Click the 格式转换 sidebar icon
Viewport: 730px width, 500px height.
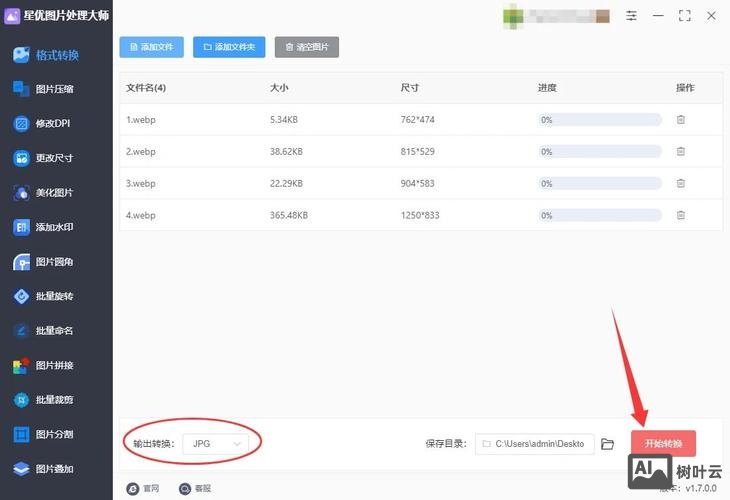(x=21, y=55)
